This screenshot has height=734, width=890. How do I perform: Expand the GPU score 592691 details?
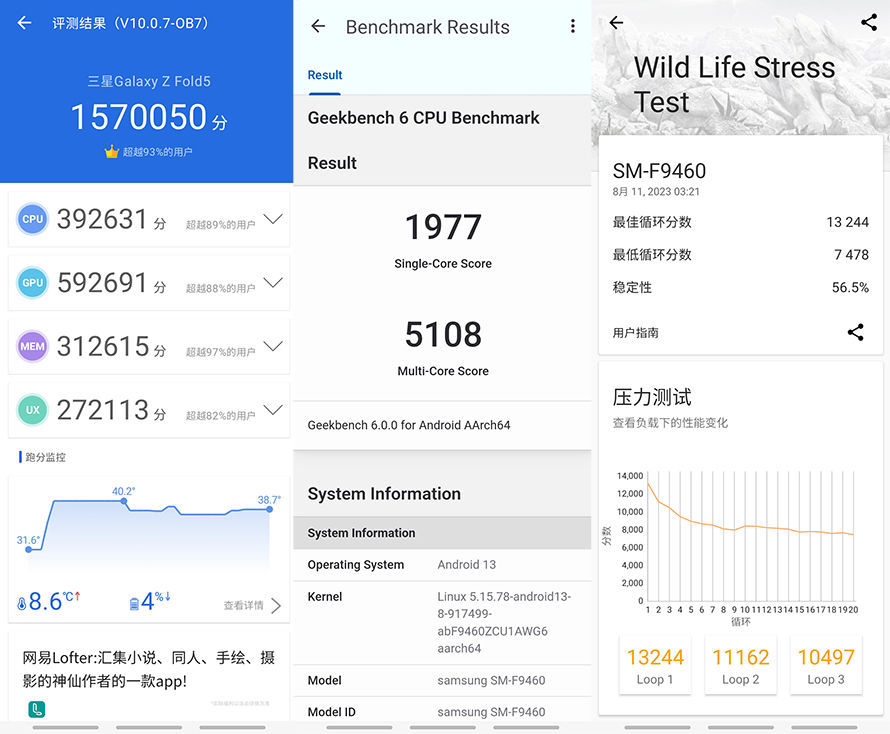tap(273, 283)
